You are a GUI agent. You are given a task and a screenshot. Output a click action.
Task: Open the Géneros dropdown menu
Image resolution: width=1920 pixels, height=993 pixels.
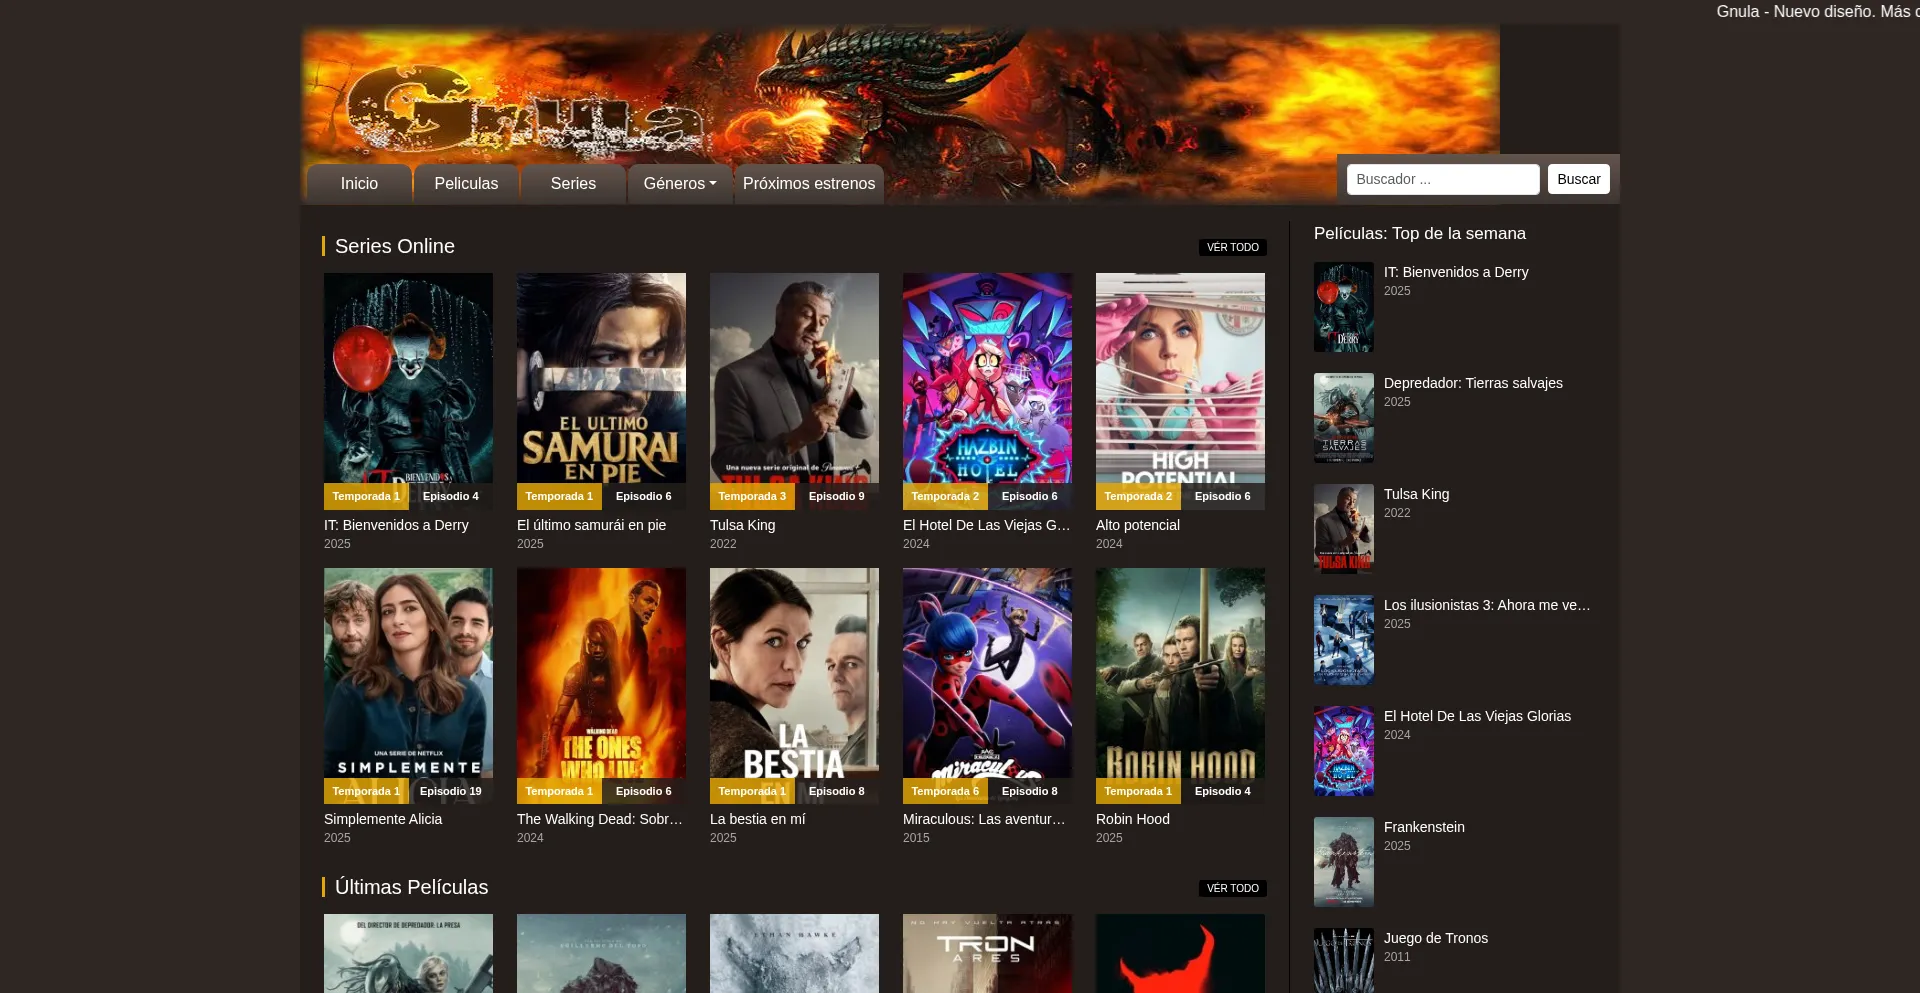pyautogui.click(x=680, y=184)
